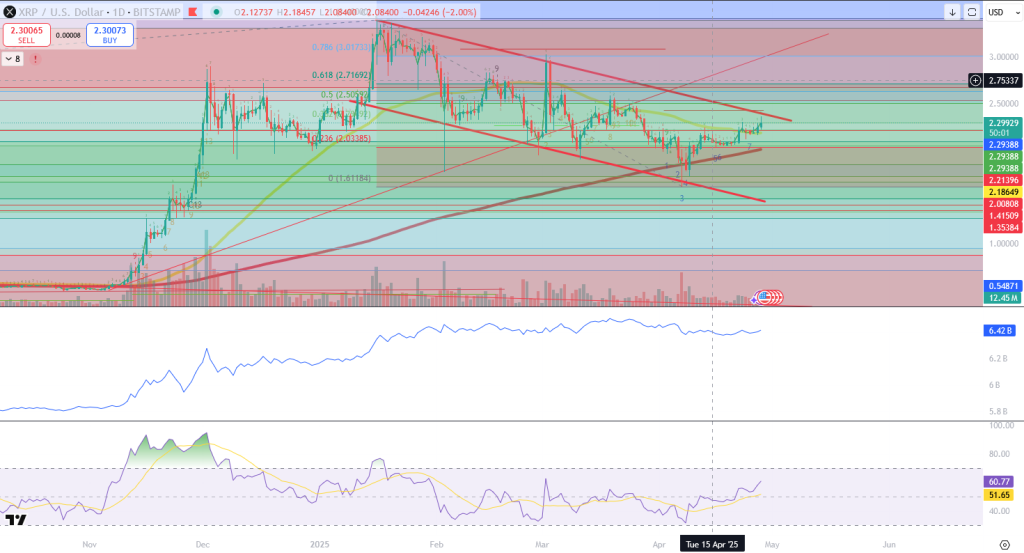Click the 6.42 B indicator value label
Viewport: 1024px width, 553px height.
(x=1000, y=330)
